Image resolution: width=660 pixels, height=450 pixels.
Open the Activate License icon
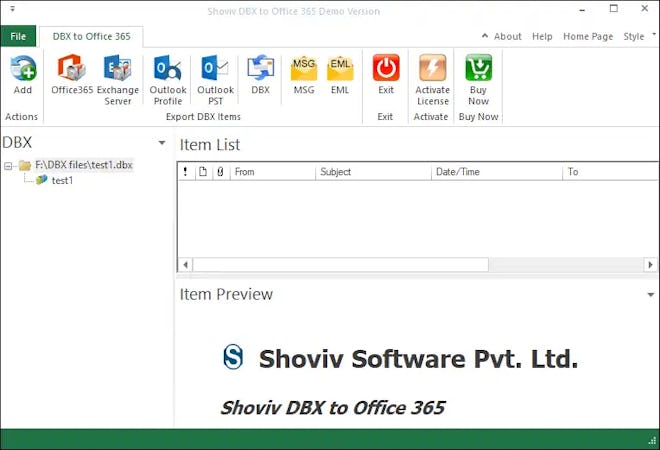[x=432, y=68]
